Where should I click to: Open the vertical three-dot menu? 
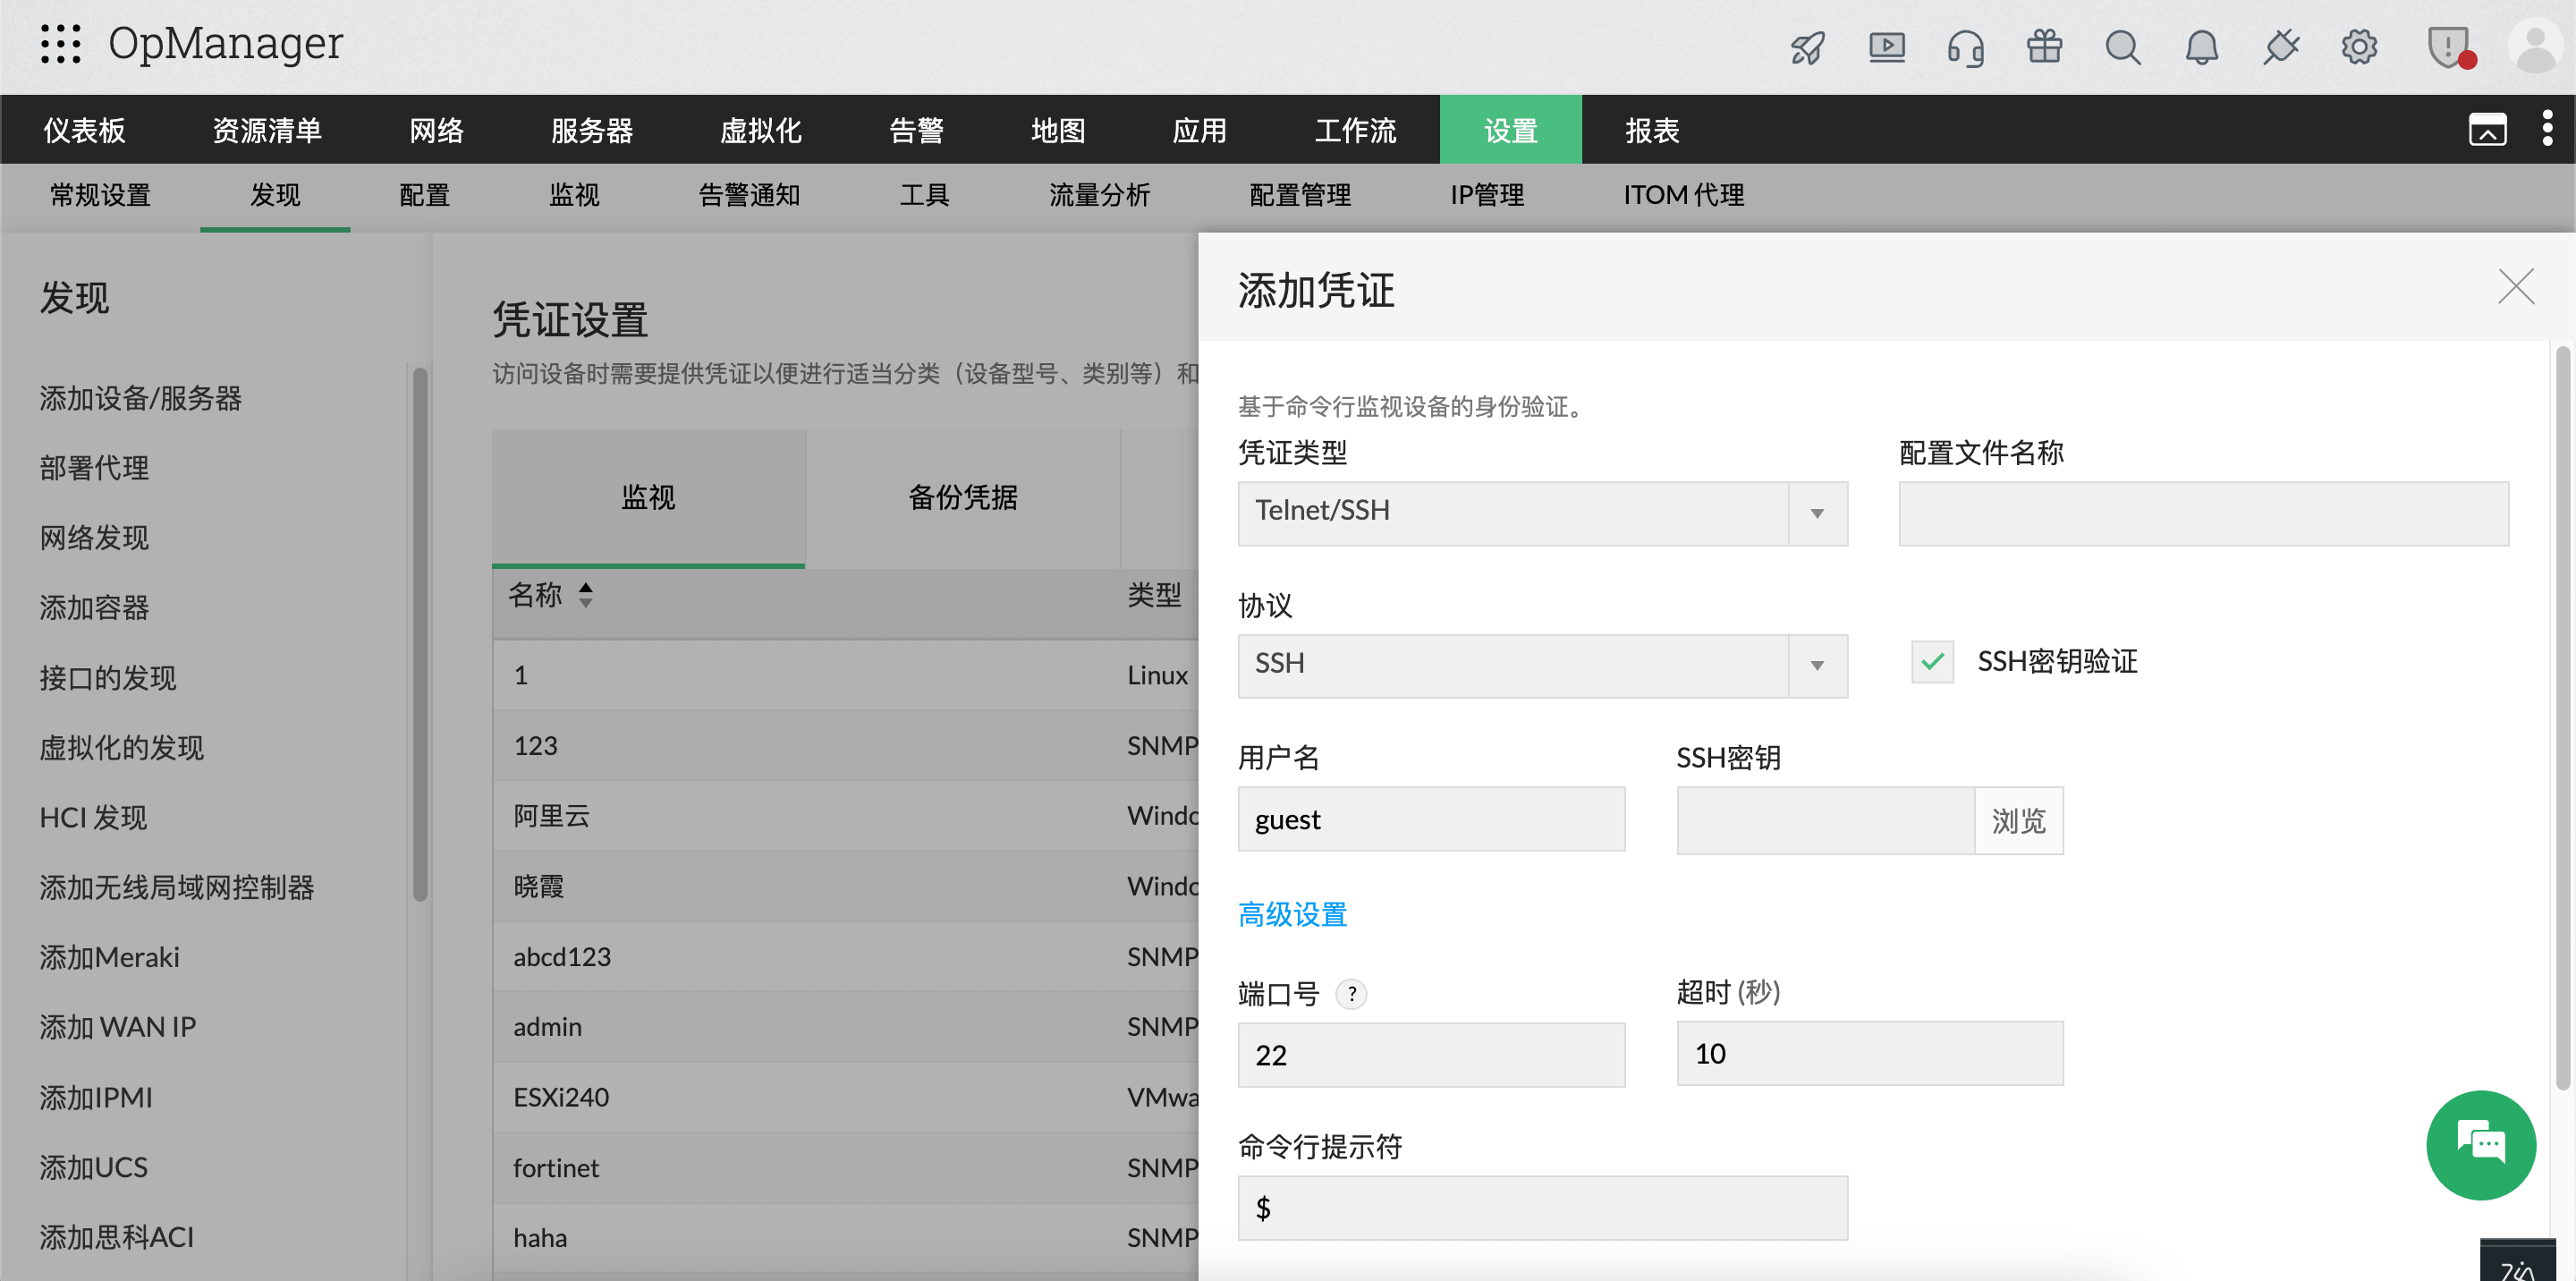[x=2546, y=129]
